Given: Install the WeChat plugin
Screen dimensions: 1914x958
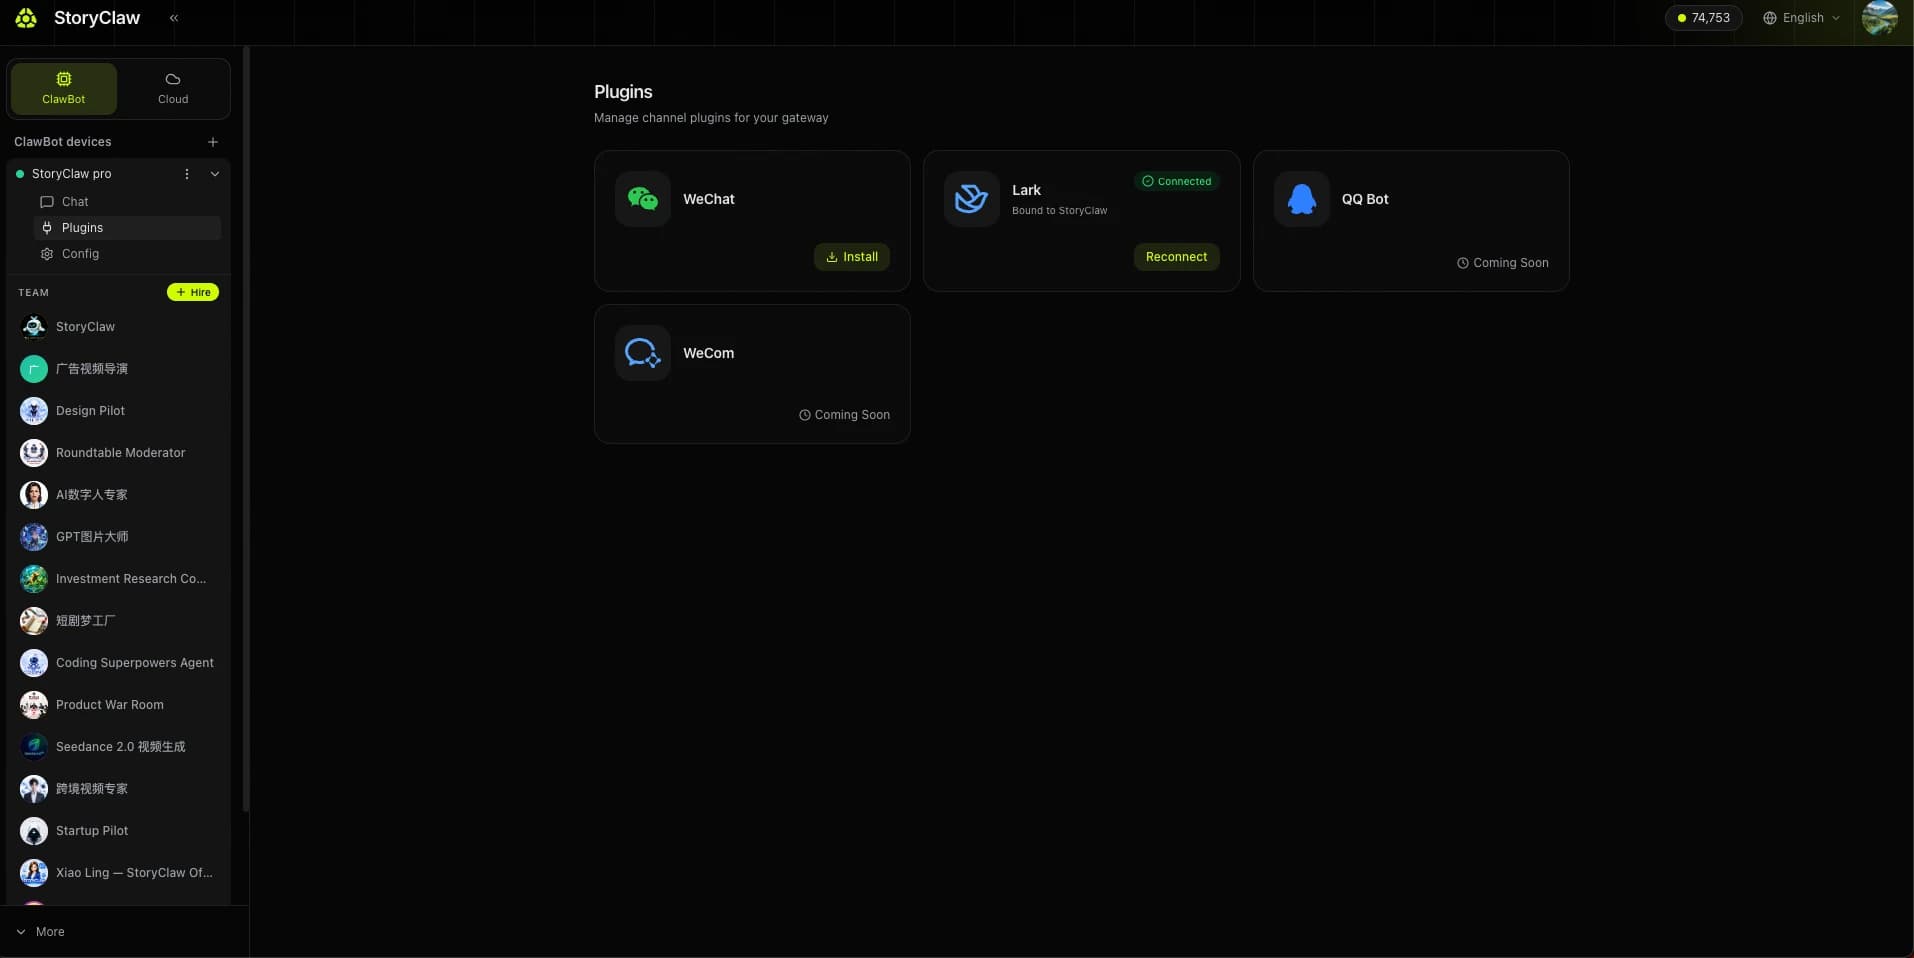Looking at the screenshot, I should tap(852, 257).
